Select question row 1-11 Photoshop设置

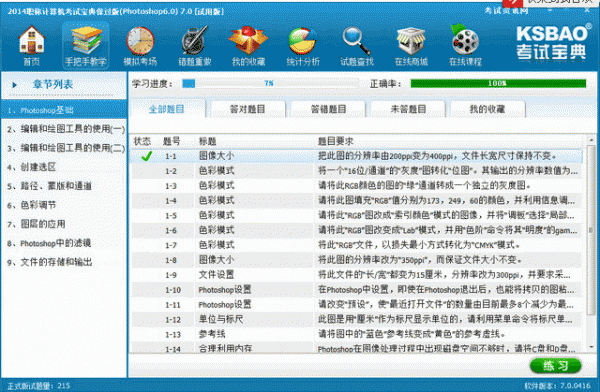coord(357,305)
